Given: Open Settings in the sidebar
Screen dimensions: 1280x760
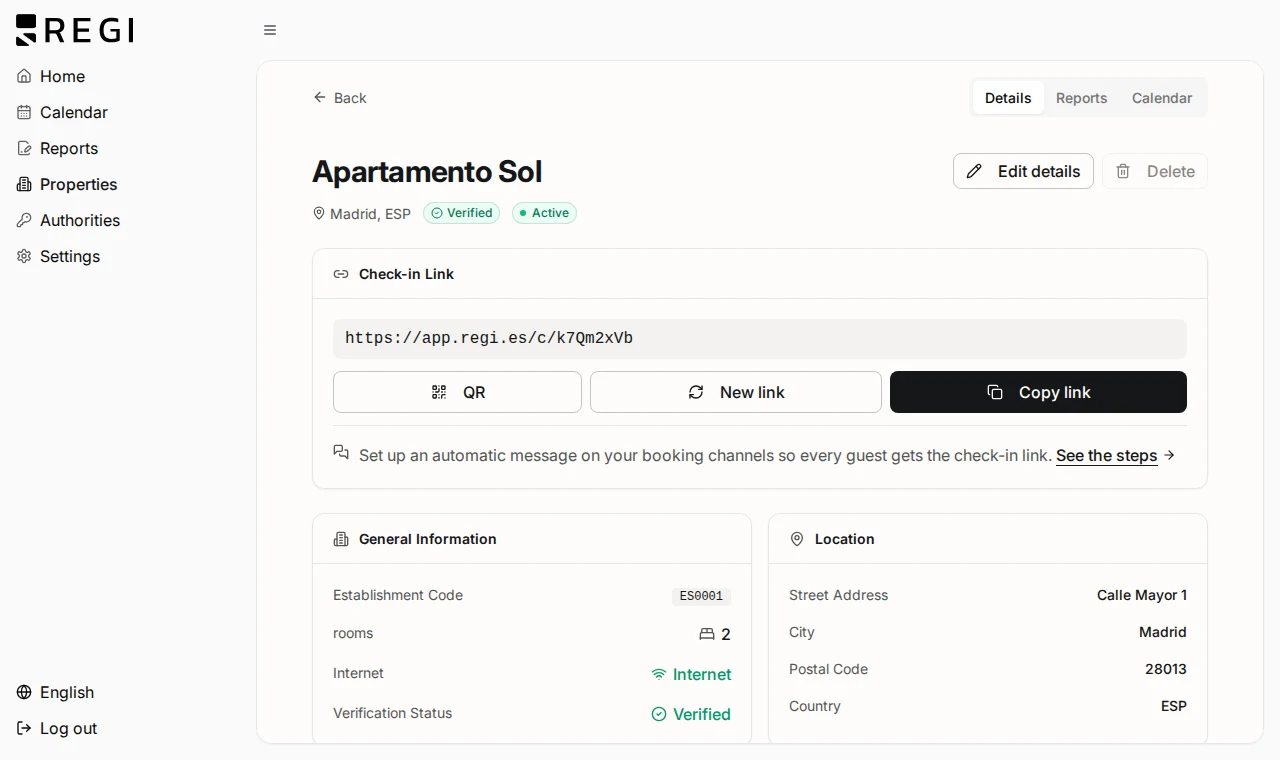Looking at the screenshot, I should coord(58,256).
